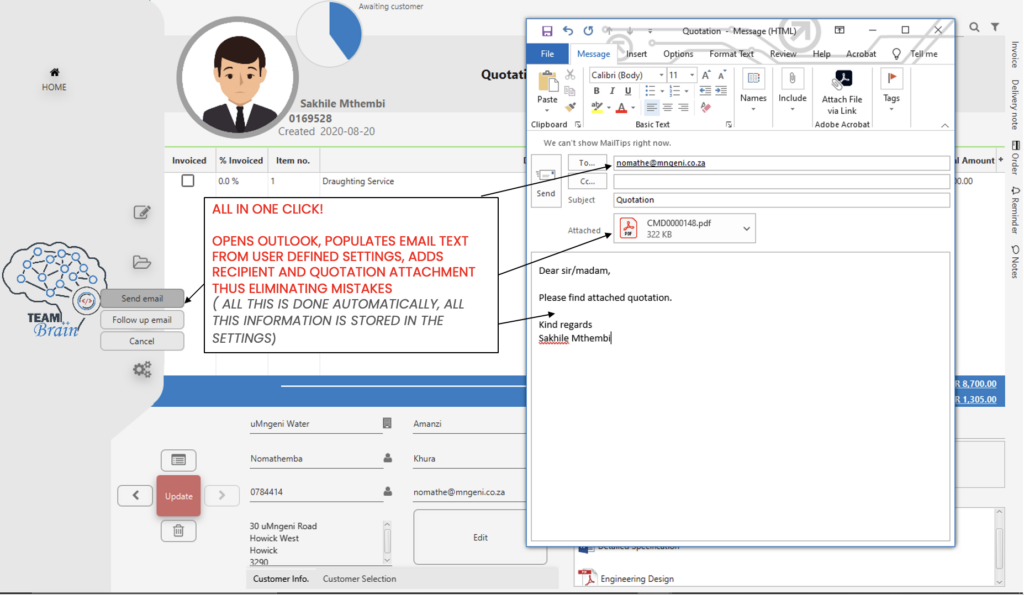
Task: Apply bold formatting in Outlook
Action: point(596,91)
